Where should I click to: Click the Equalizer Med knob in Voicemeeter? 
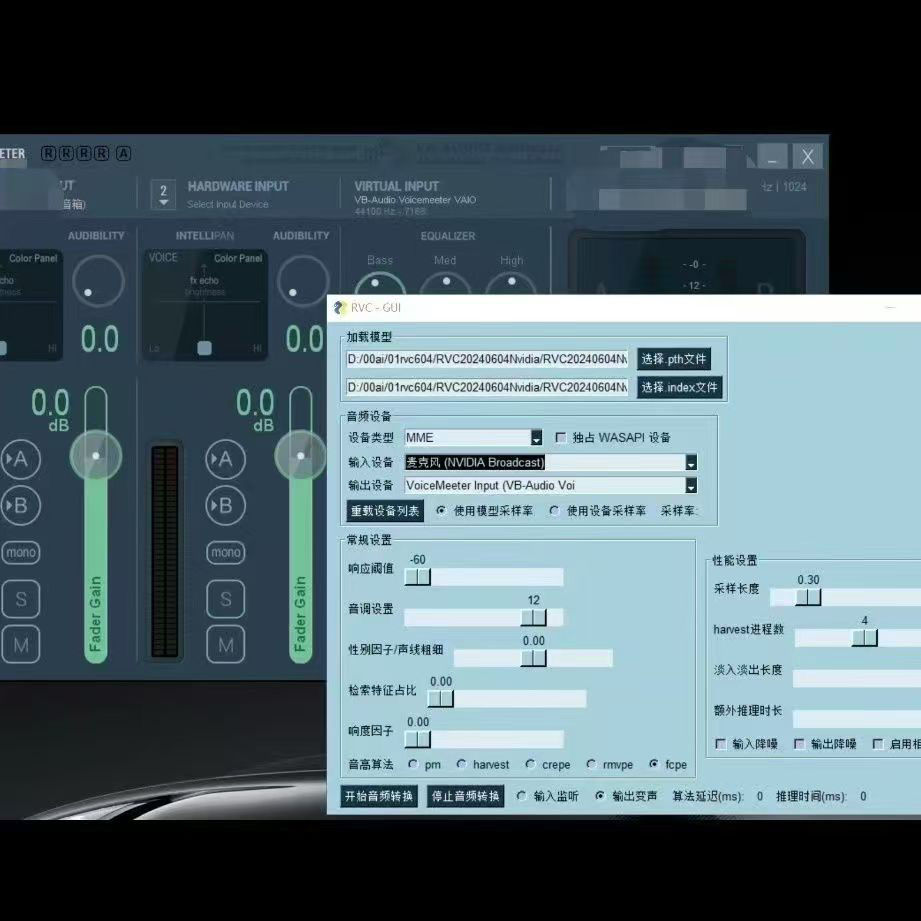pyautogui.click(x=446, y=284)
